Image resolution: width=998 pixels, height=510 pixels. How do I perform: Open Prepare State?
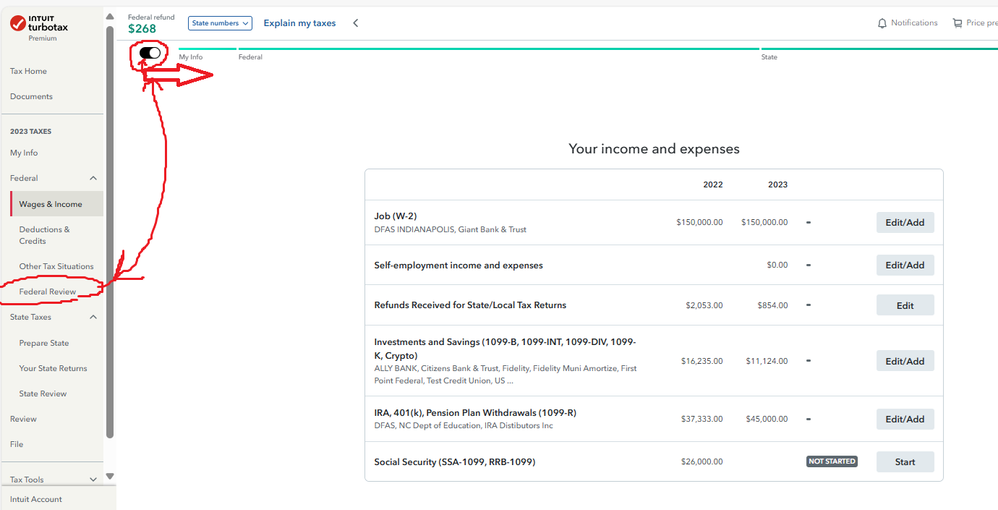point(44,343)
